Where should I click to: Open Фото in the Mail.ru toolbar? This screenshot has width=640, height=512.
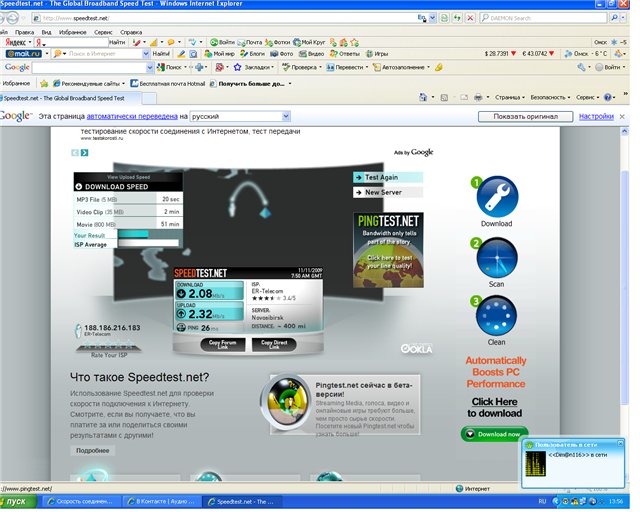tap(282, 53)
